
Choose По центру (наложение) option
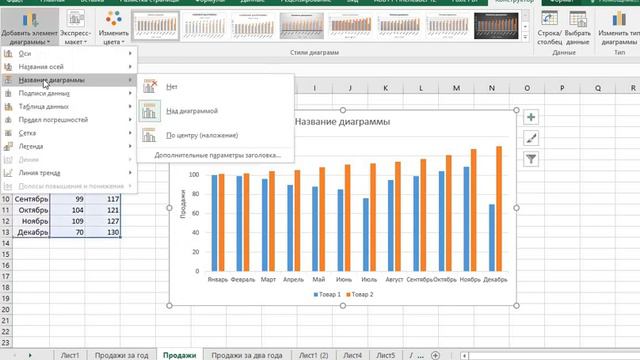pos(215,135)
